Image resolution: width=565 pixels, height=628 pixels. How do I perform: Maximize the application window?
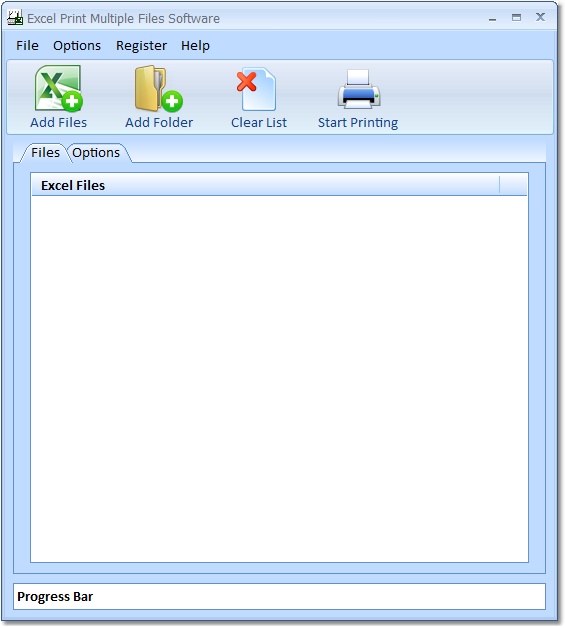pyautogui.click(x=517, y=18)
